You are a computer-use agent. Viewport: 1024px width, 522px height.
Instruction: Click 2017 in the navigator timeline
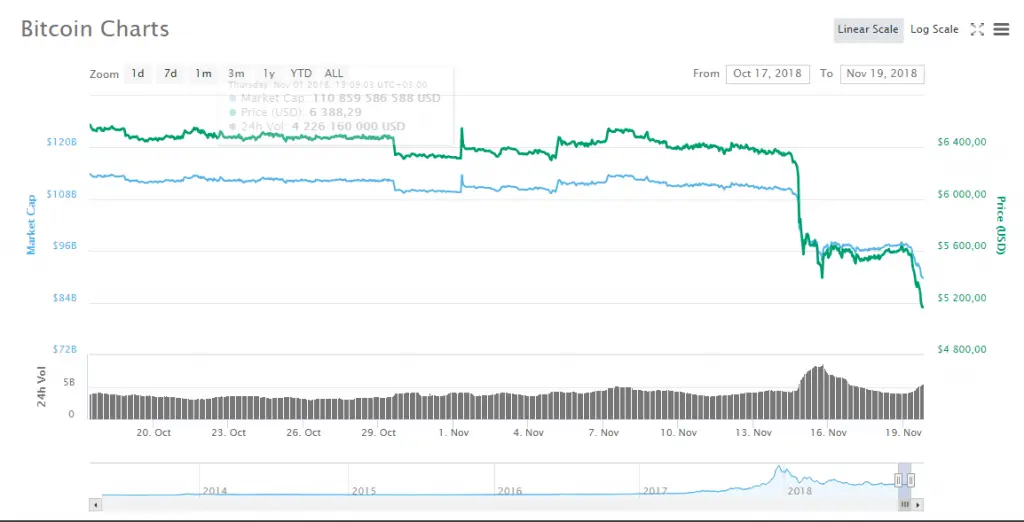pyautogui.click(x=655, y=491)
